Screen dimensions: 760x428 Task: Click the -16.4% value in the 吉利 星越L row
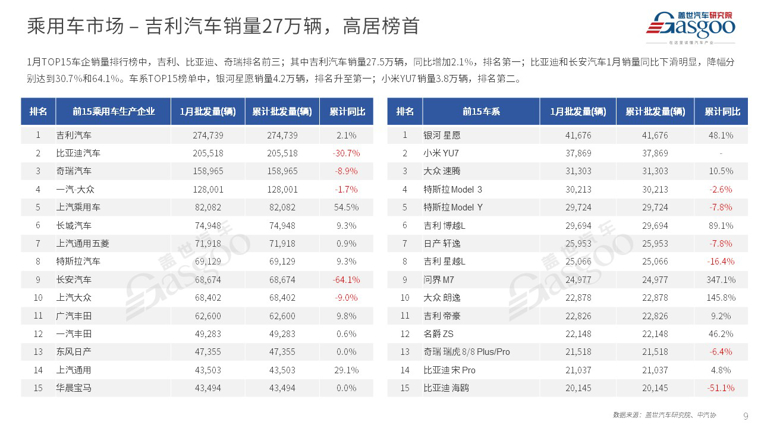click(x=721, y=262)
